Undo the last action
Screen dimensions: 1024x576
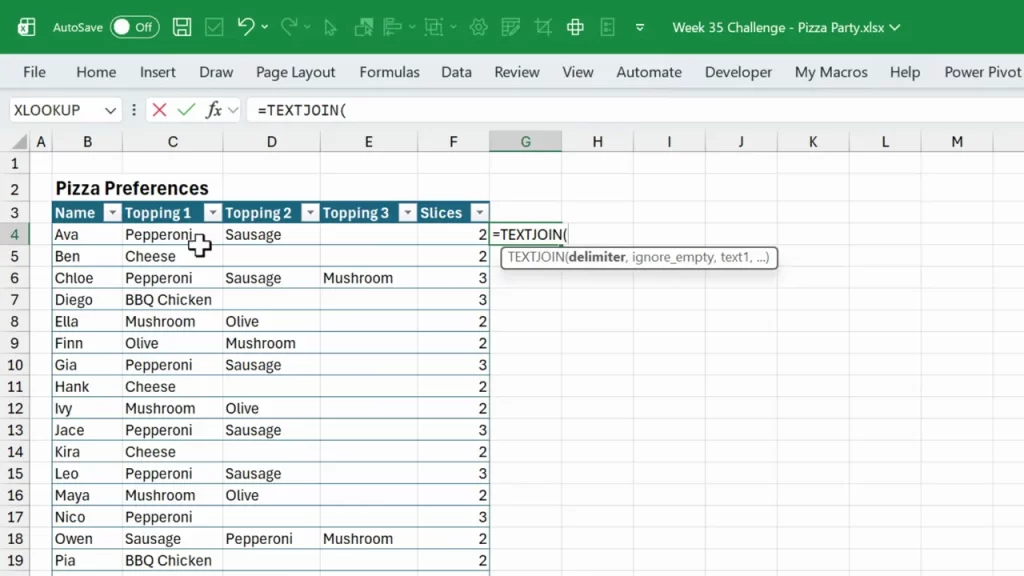tap(247, 27)
